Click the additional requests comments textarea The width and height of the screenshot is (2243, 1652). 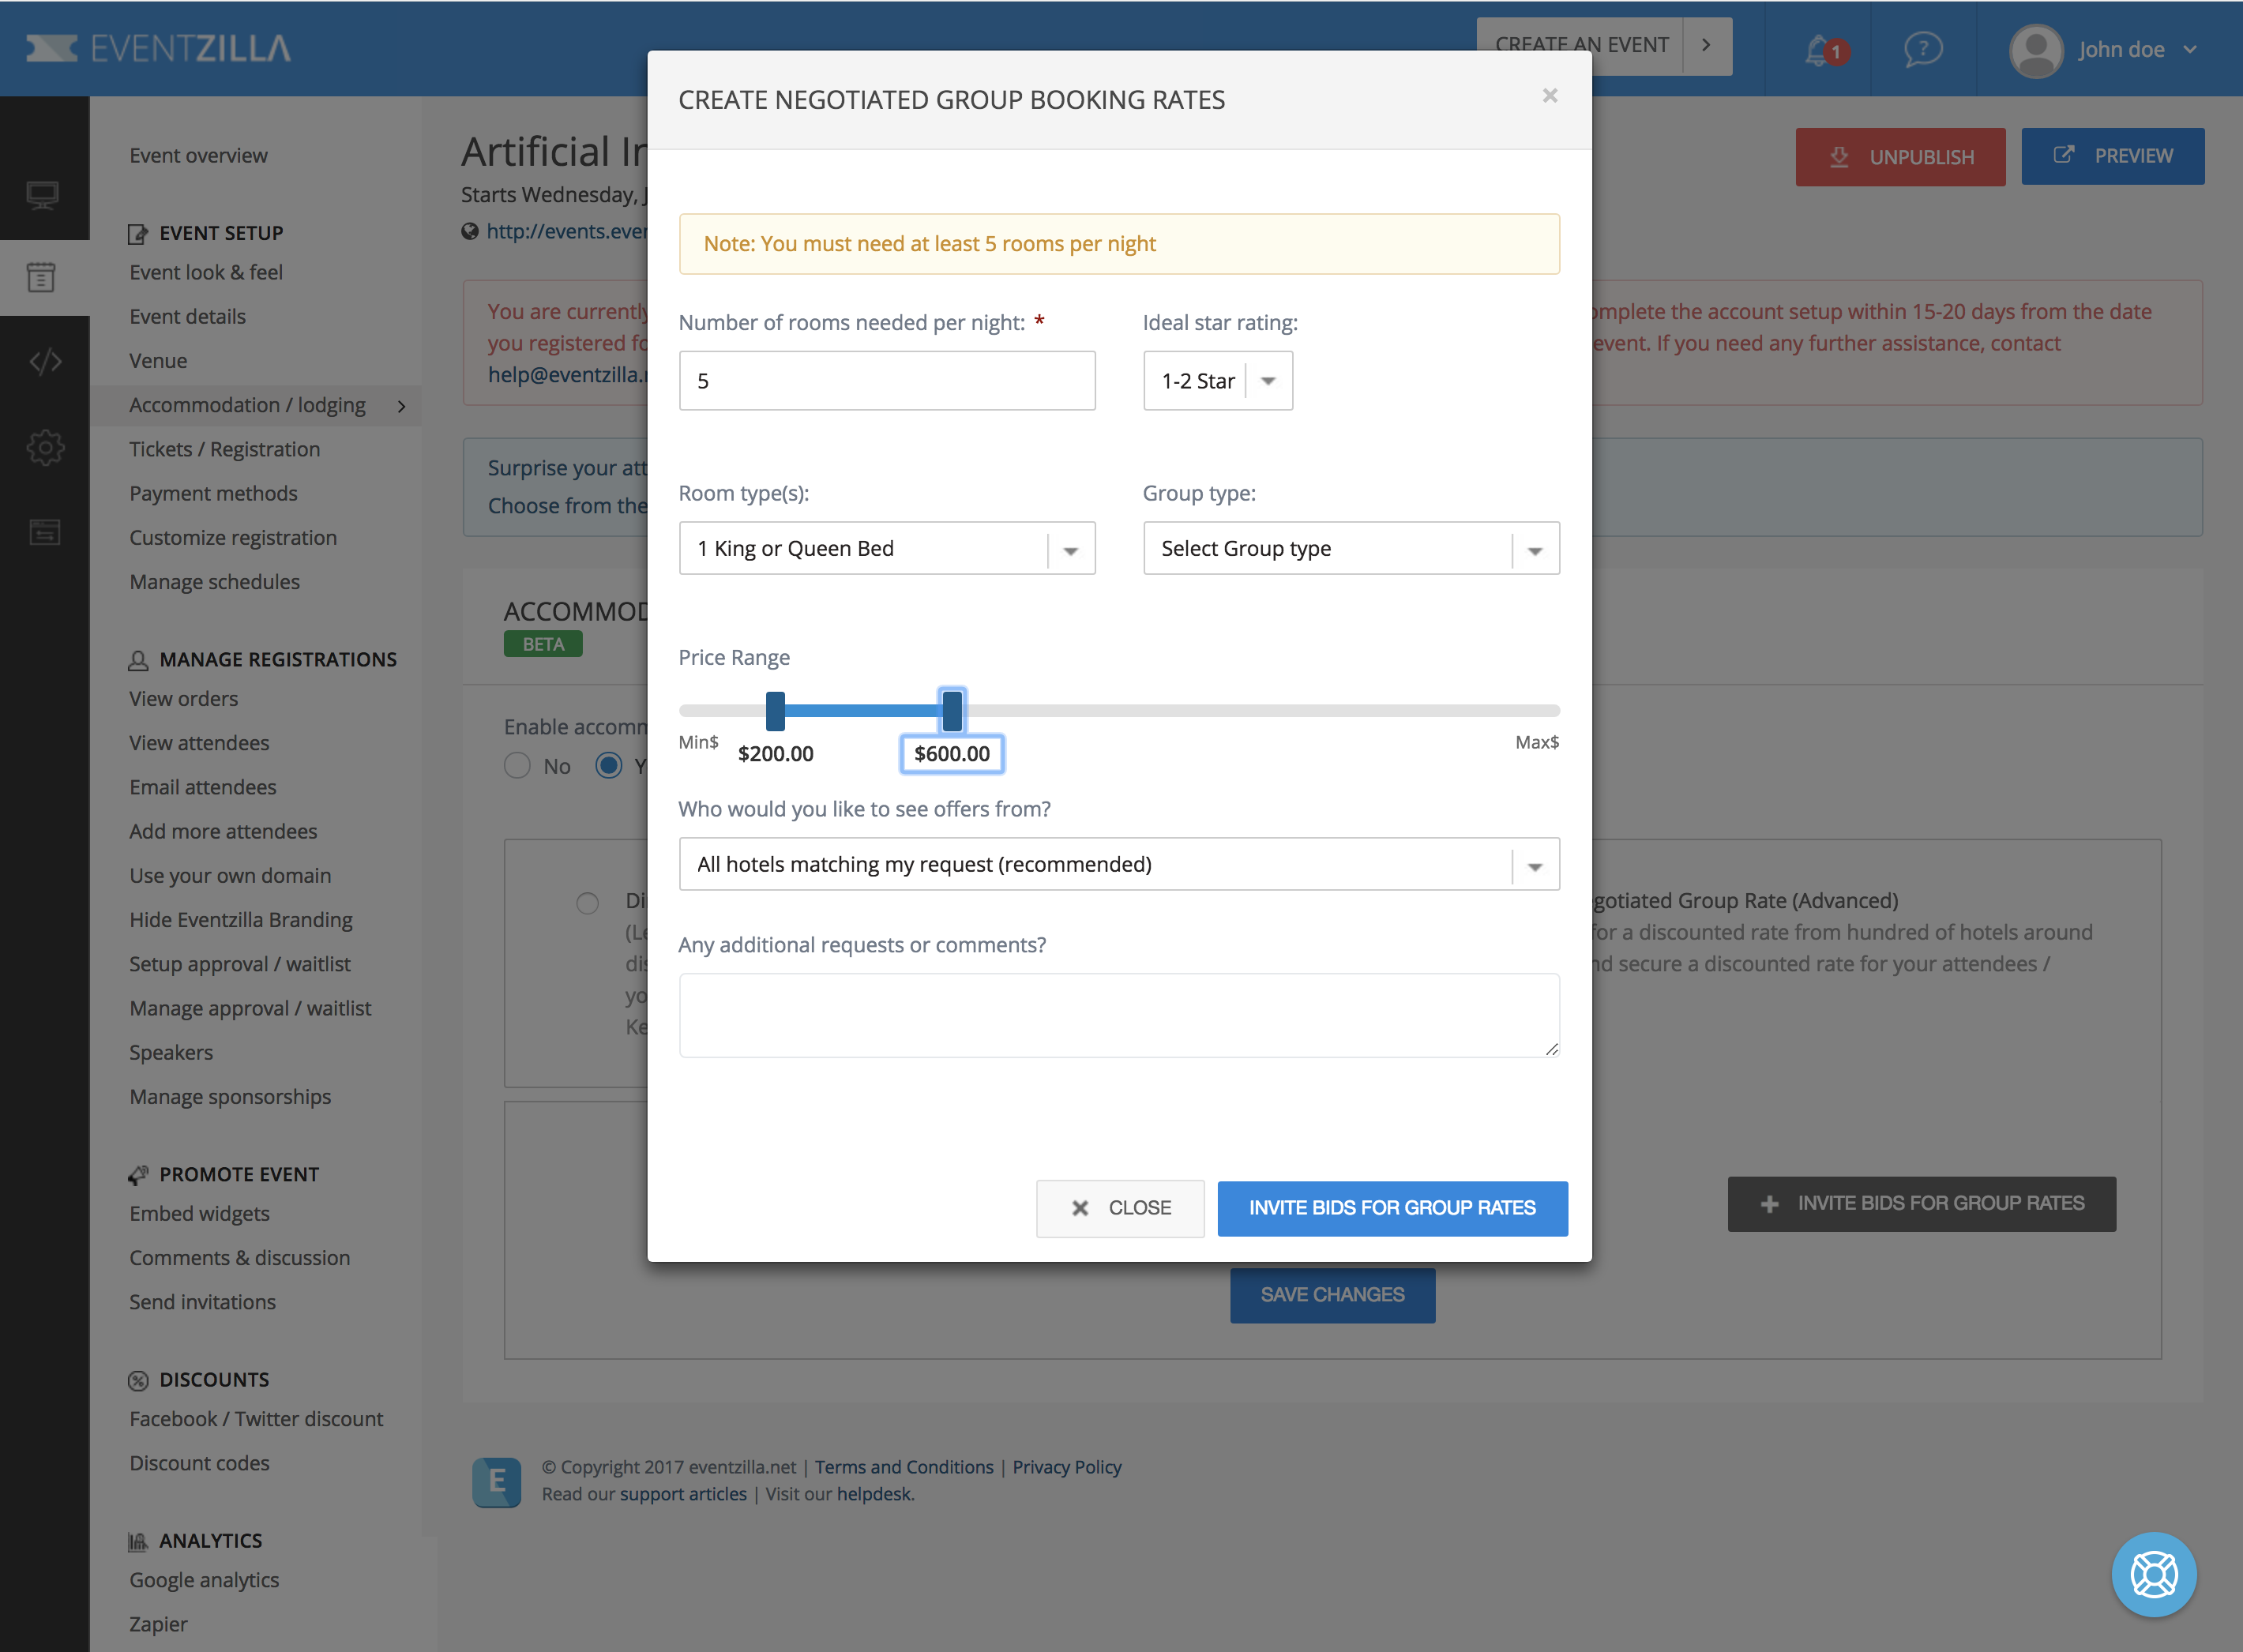1118,1015
